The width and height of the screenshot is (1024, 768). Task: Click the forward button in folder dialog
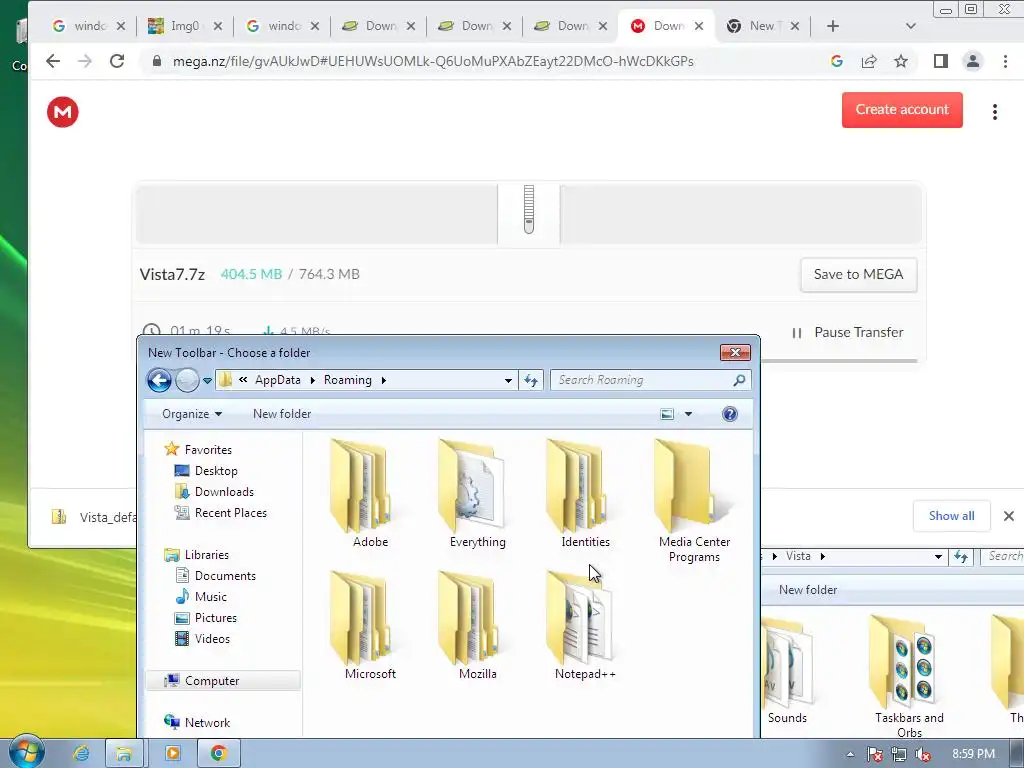[x=187, y=380]
